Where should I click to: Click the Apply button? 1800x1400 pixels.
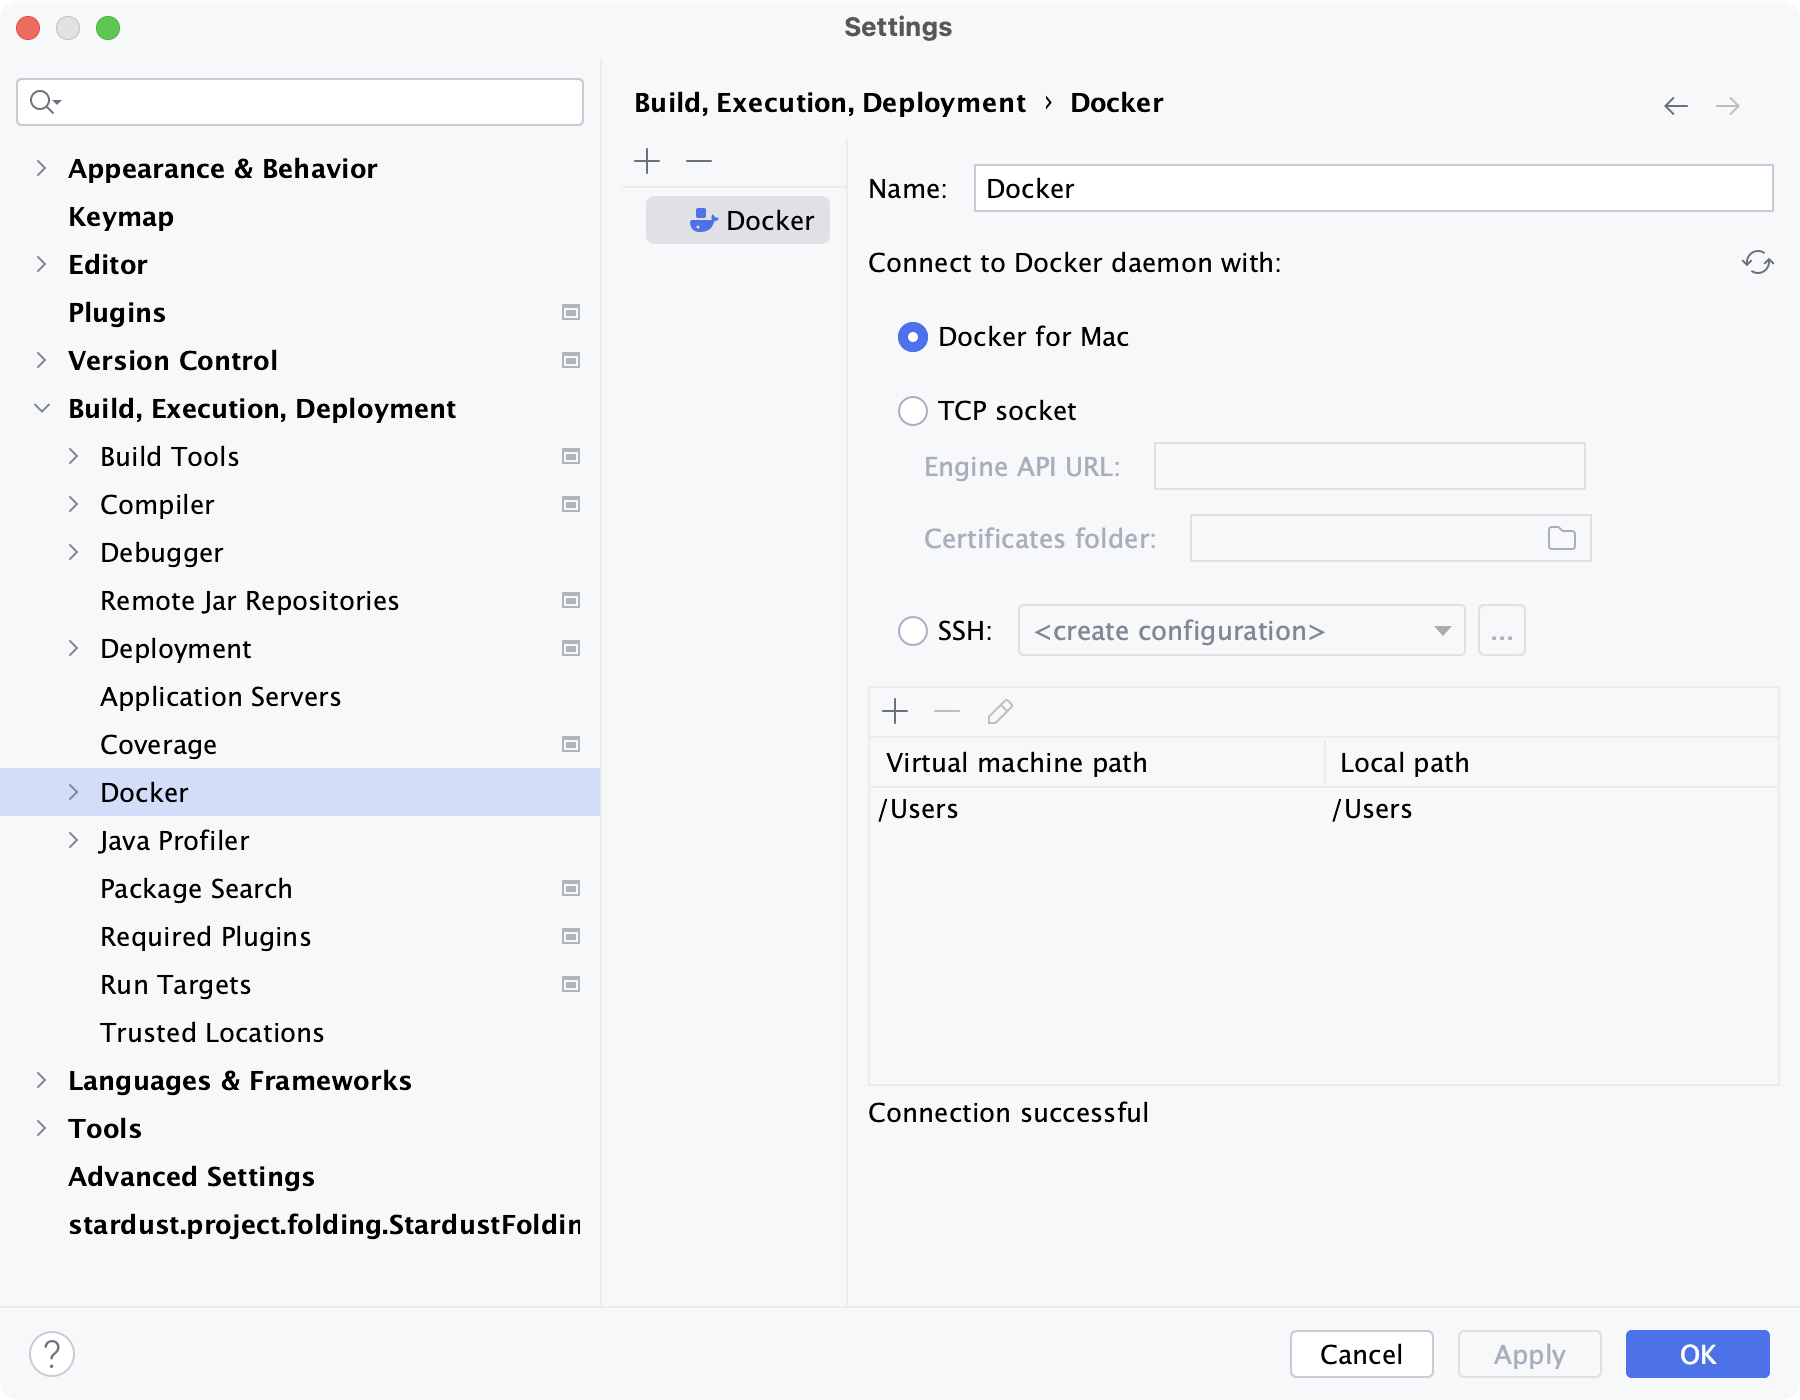pos(1529,1354)
